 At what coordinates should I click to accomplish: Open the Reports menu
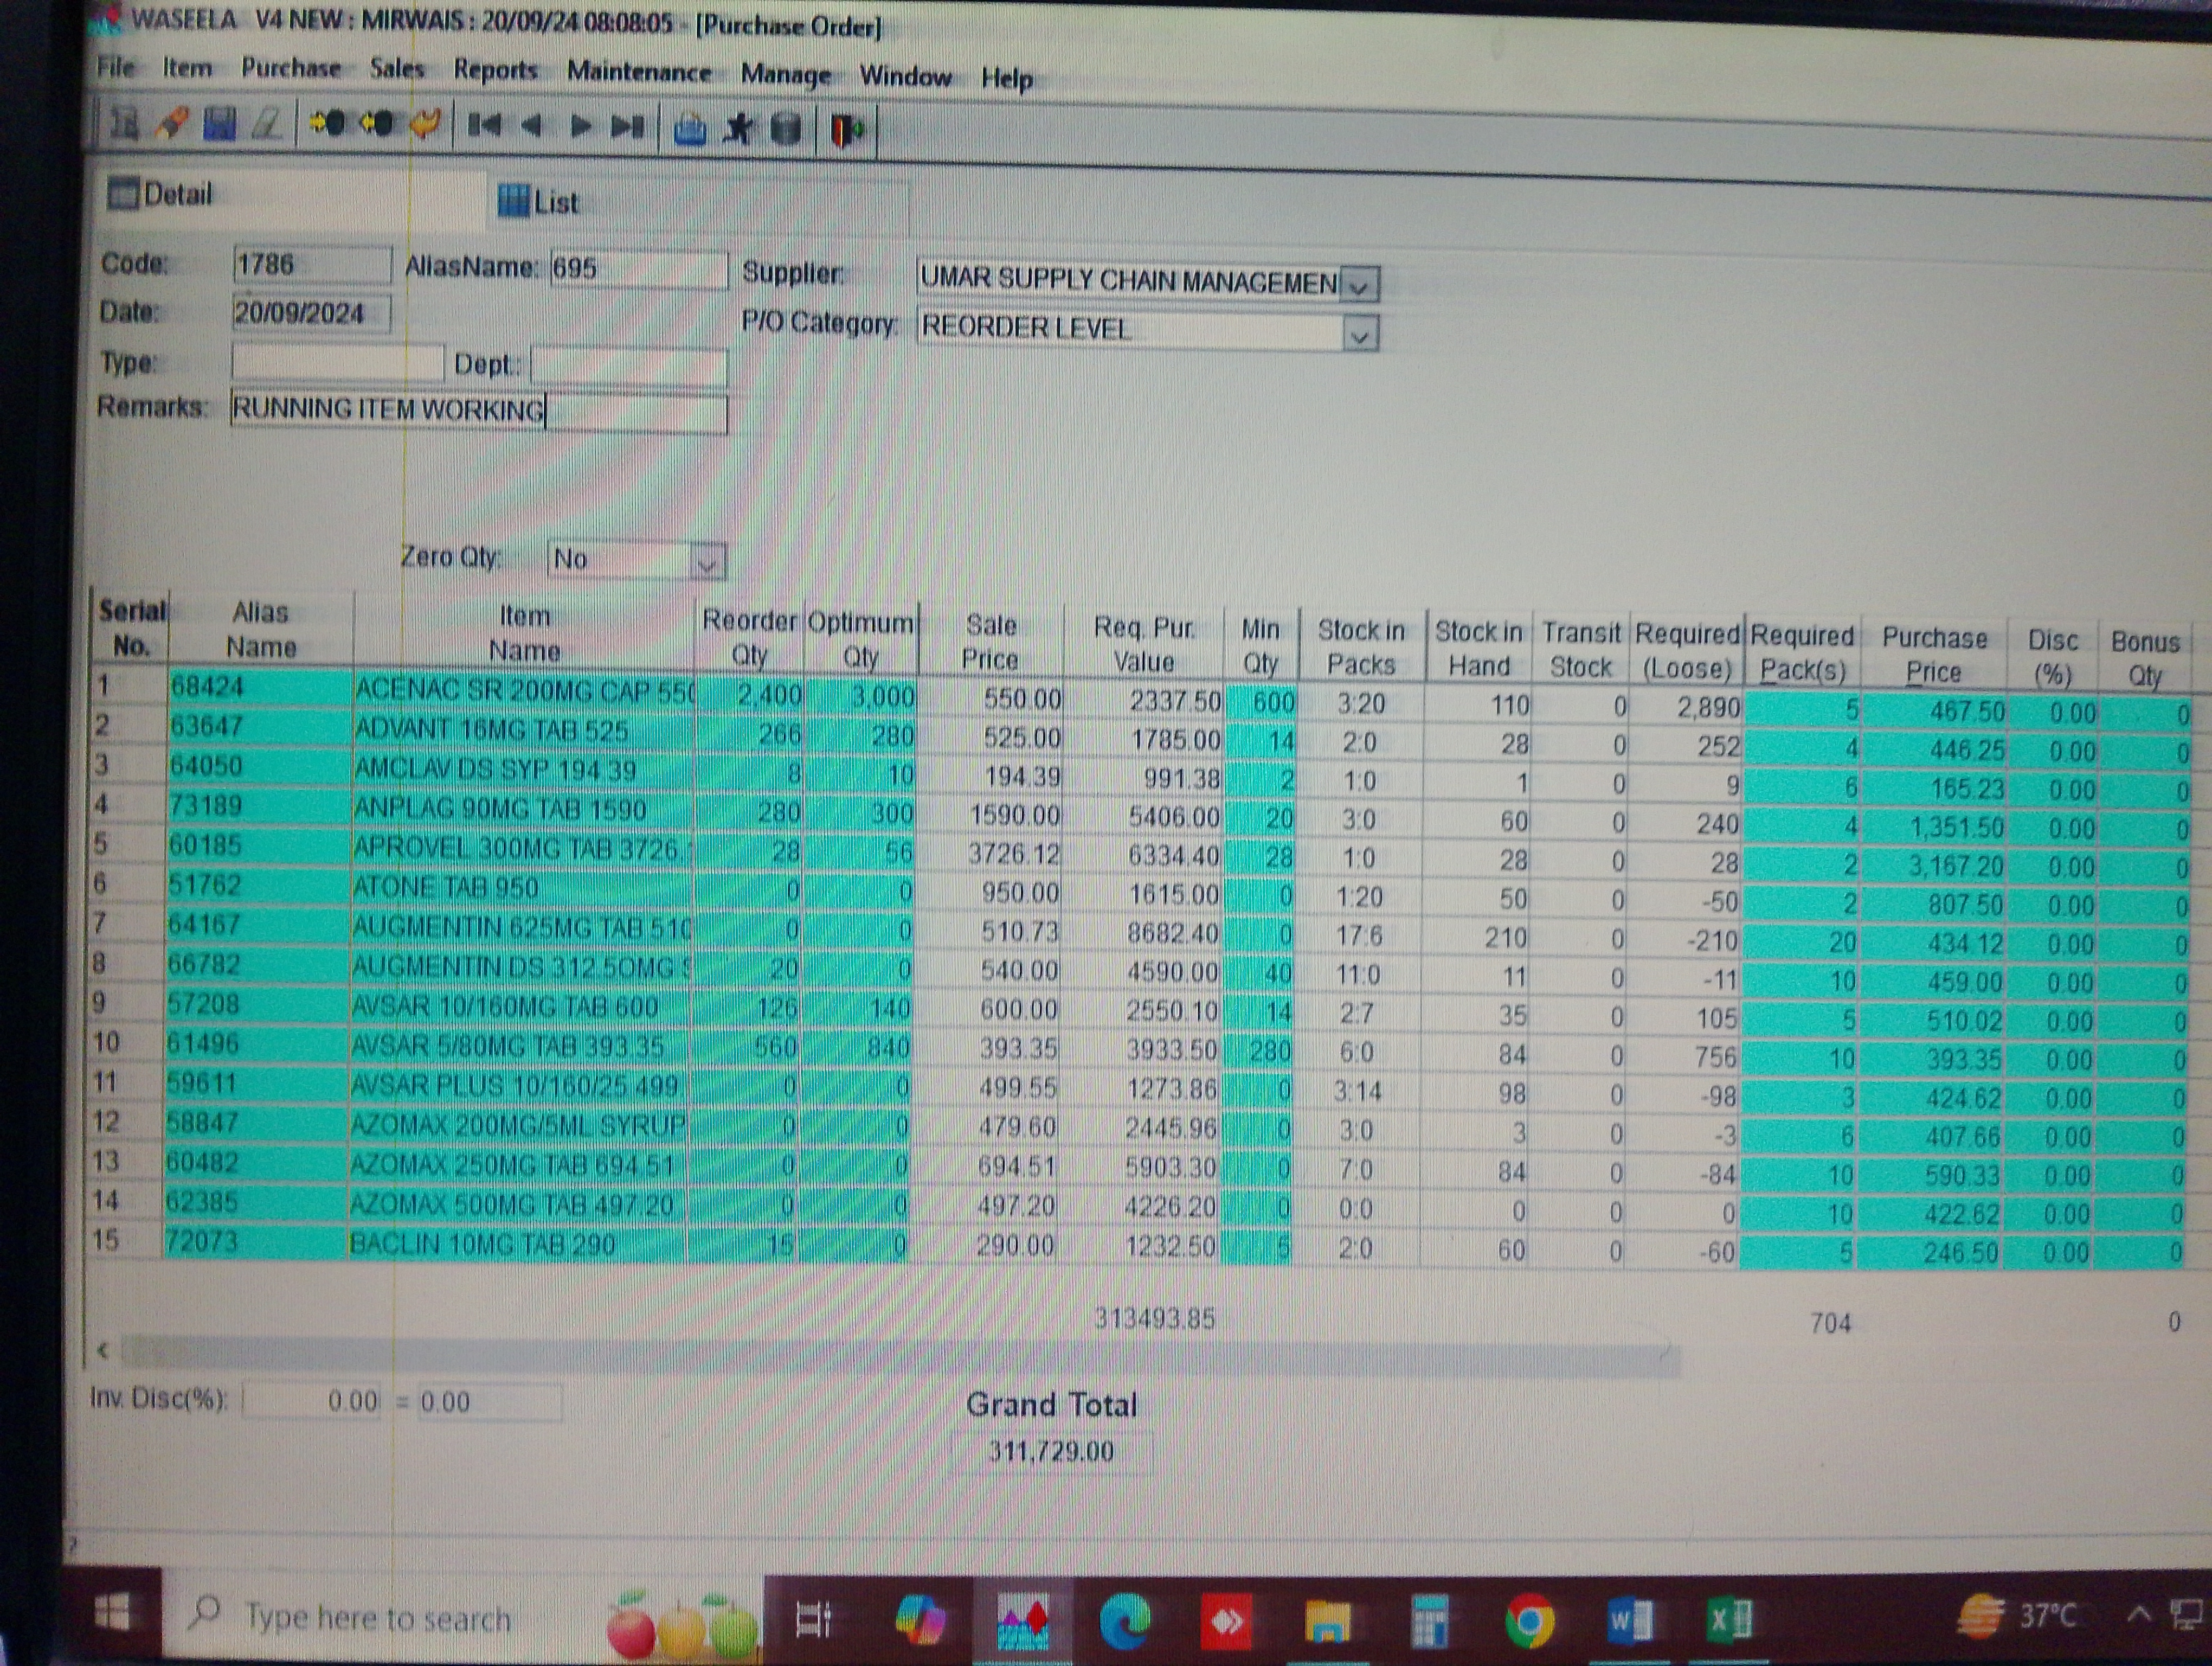pyautogui.click(x=495, y=70)
